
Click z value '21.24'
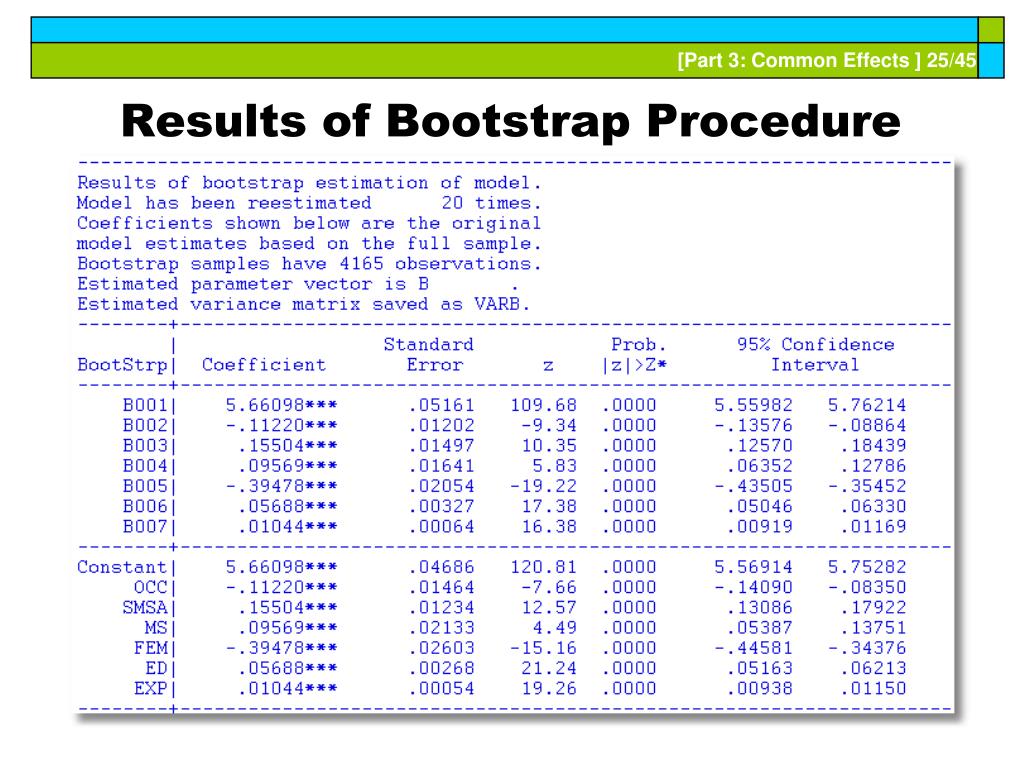tap(549, 669)
